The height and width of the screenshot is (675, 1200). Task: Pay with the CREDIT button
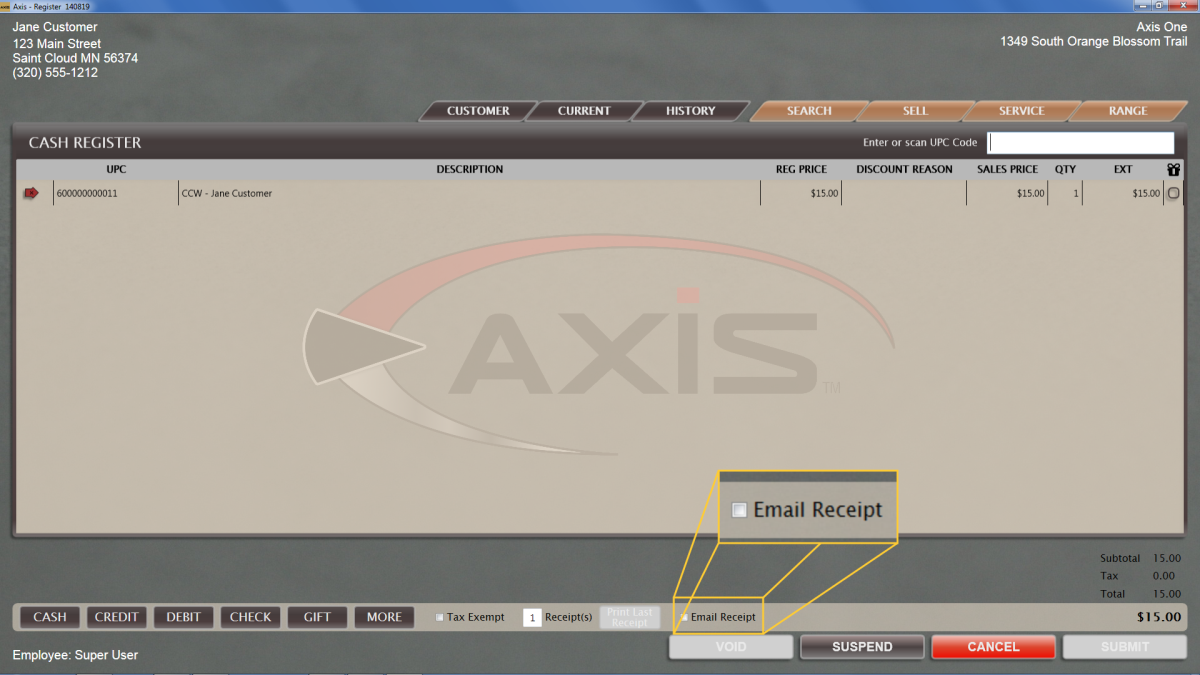tap(117, 617)
